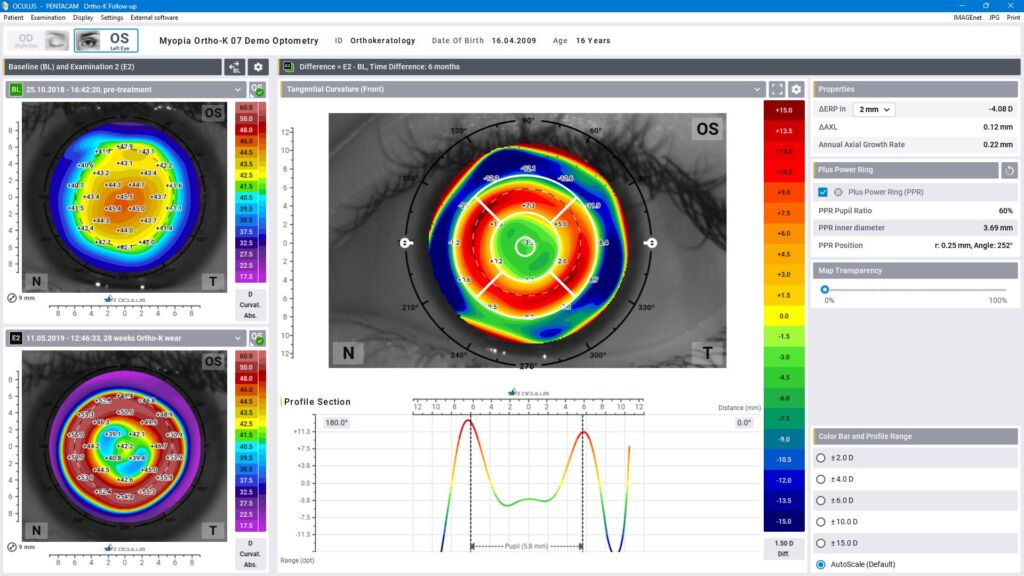Click the Annual Axial Growth Rate 0.22 mm value

click(x=998, y=145)
